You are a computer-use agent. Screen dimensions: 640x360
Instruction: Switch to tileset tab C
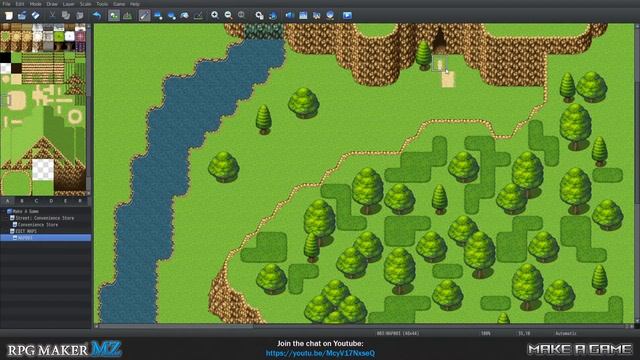pyautogui.click(x=36, y=201)
